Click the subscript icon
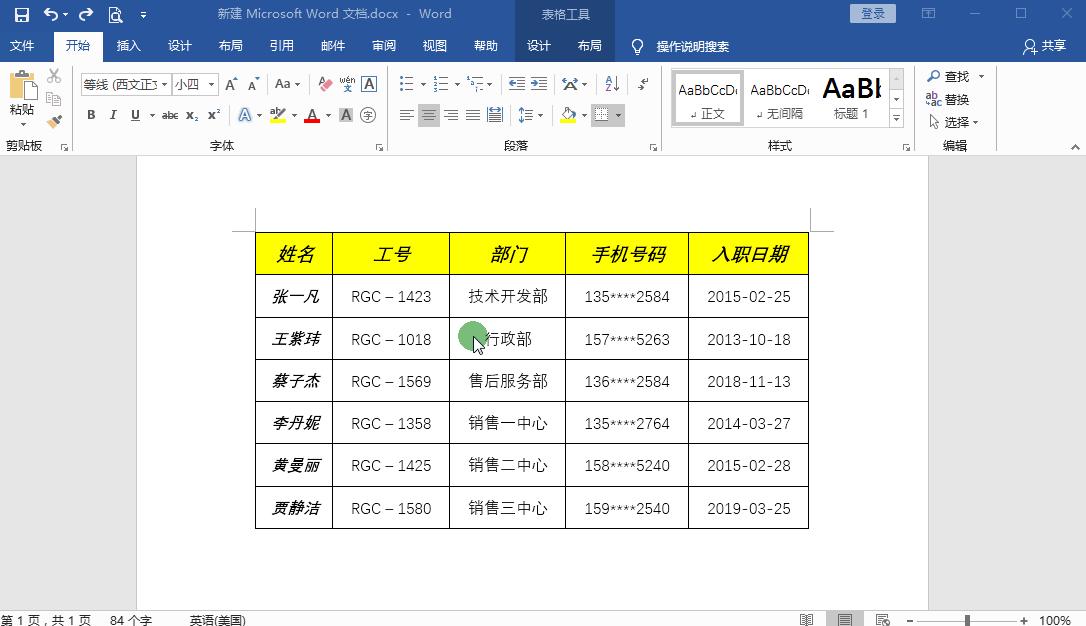This screenshot has height=626, width=1086. (192, 115)
